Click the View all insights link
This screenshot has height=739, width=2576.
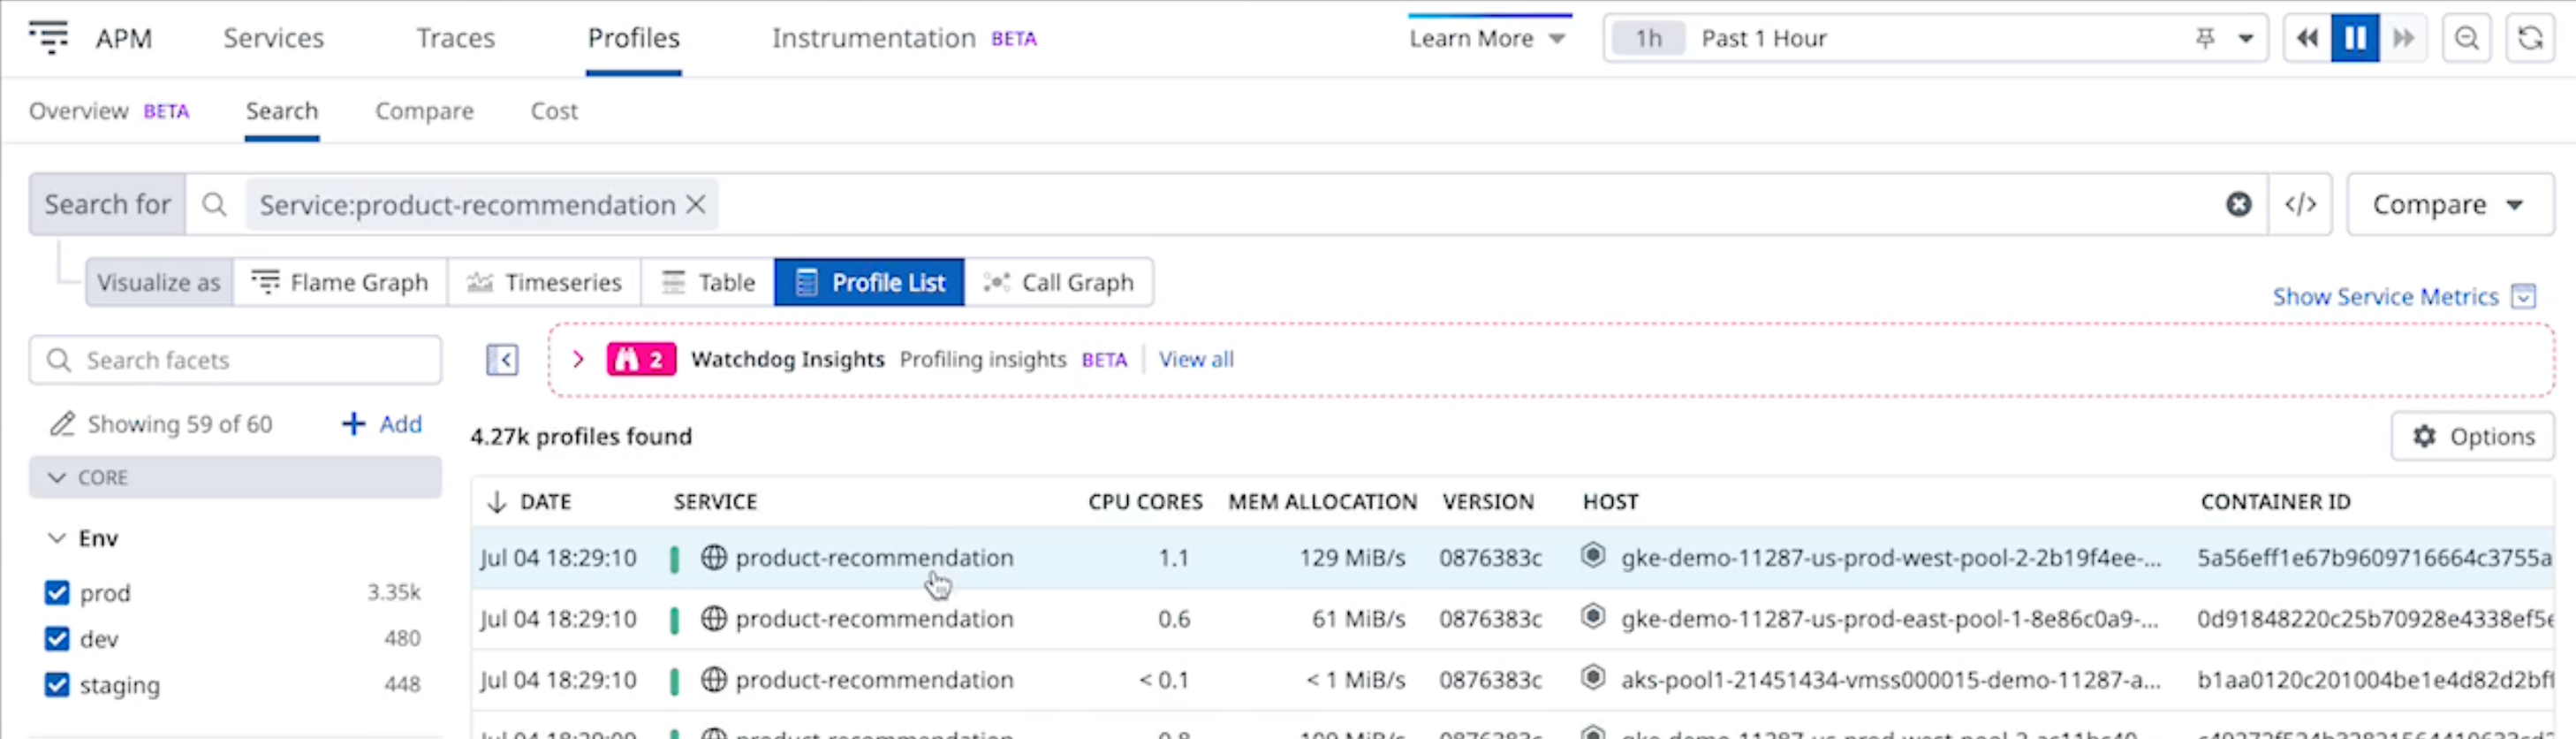1196,359
